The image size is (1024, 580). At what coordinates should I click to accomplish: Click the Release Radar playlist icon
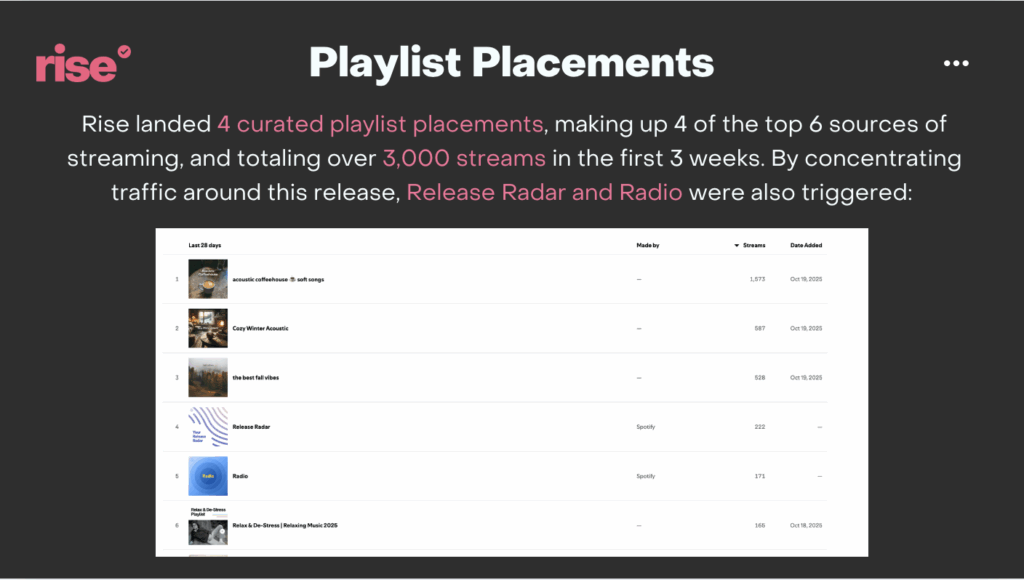point(208,427)
